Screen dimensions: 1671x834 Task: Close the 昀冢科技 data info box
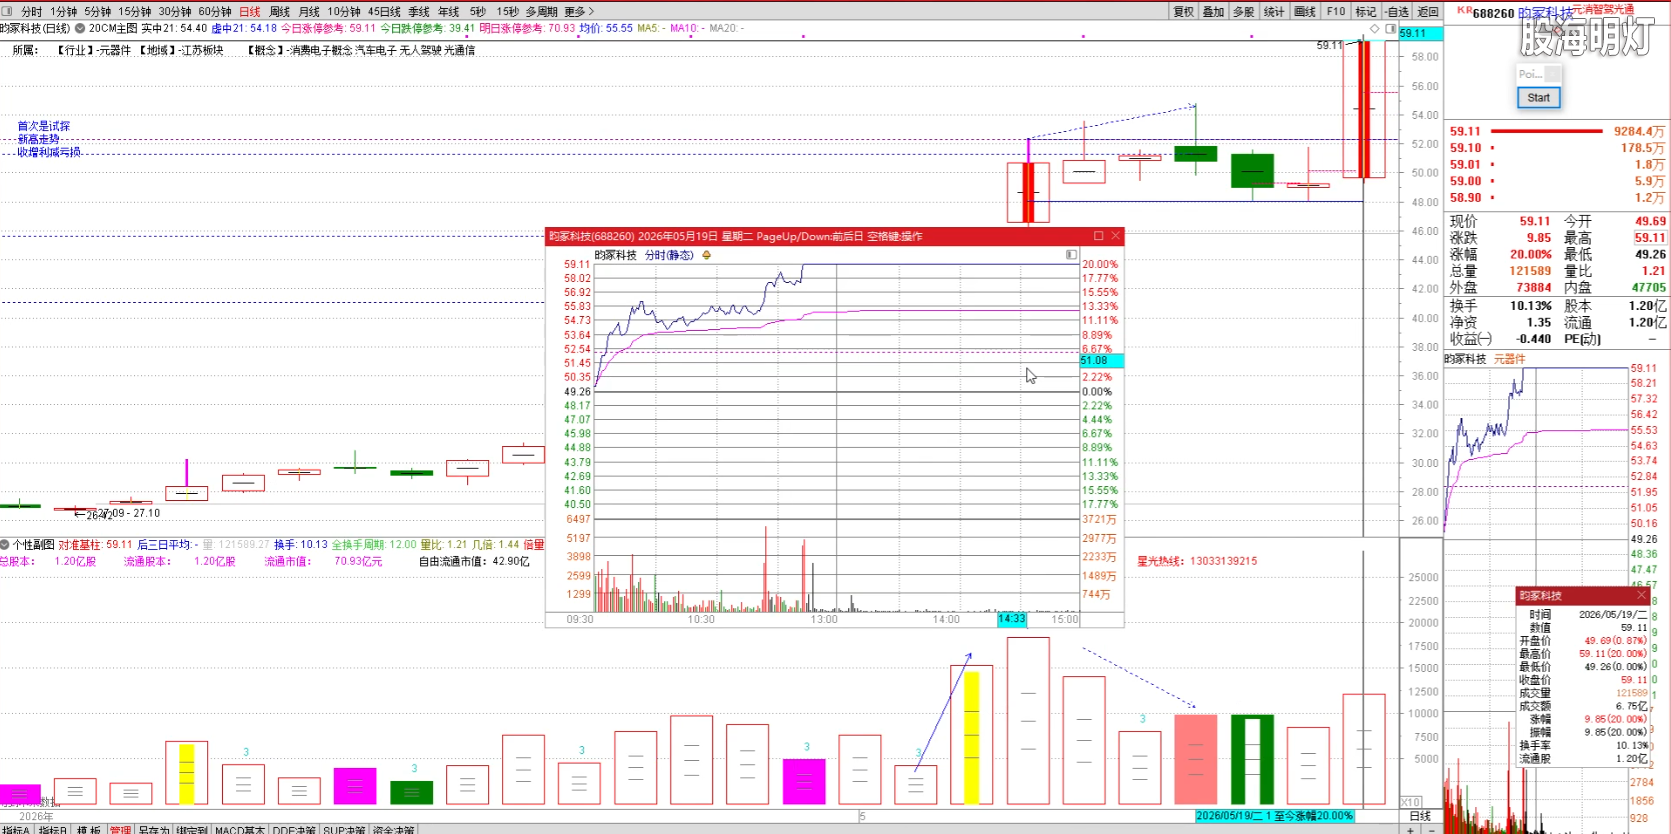coord(1641,595)
